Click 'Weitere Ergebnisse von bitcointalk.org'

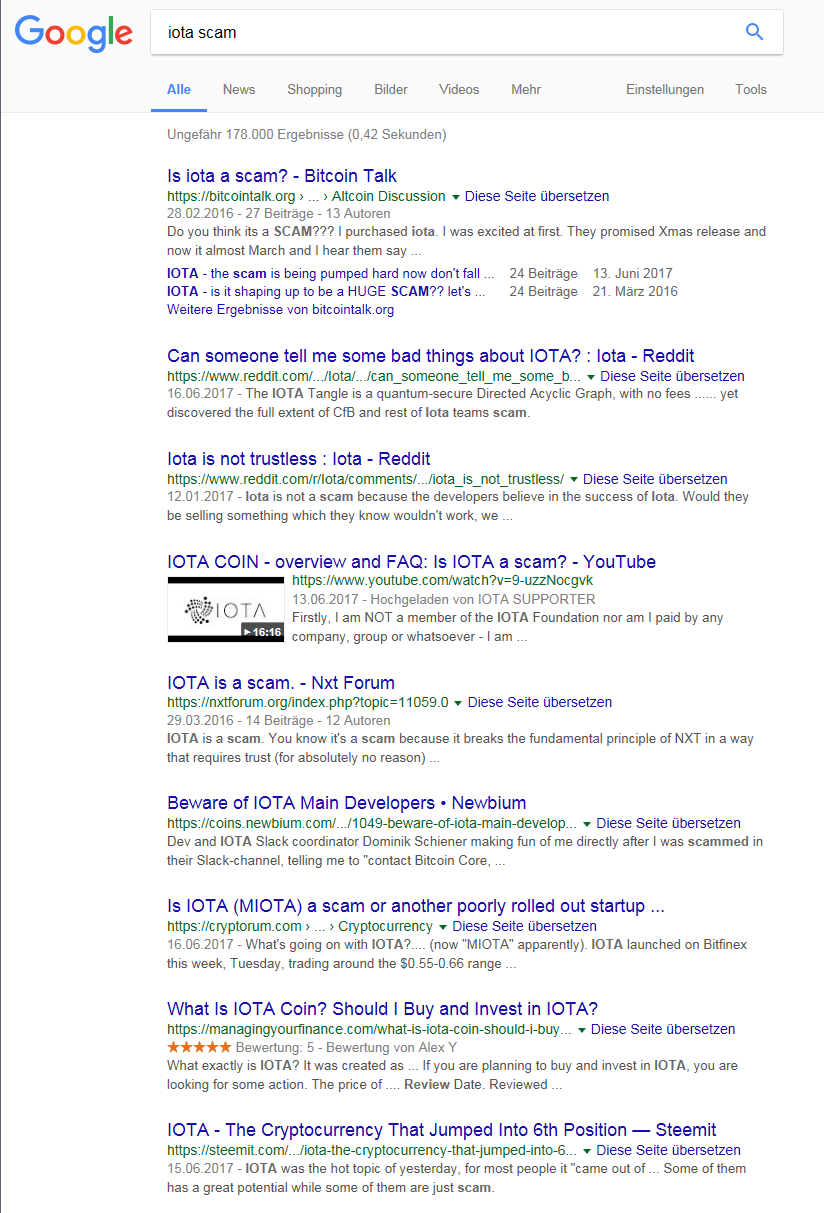tap(281, 310)
